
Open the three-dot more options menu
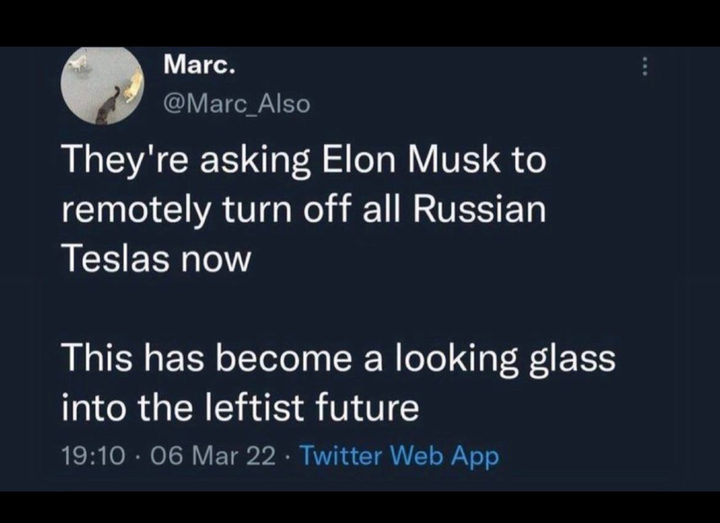(645, 67)
